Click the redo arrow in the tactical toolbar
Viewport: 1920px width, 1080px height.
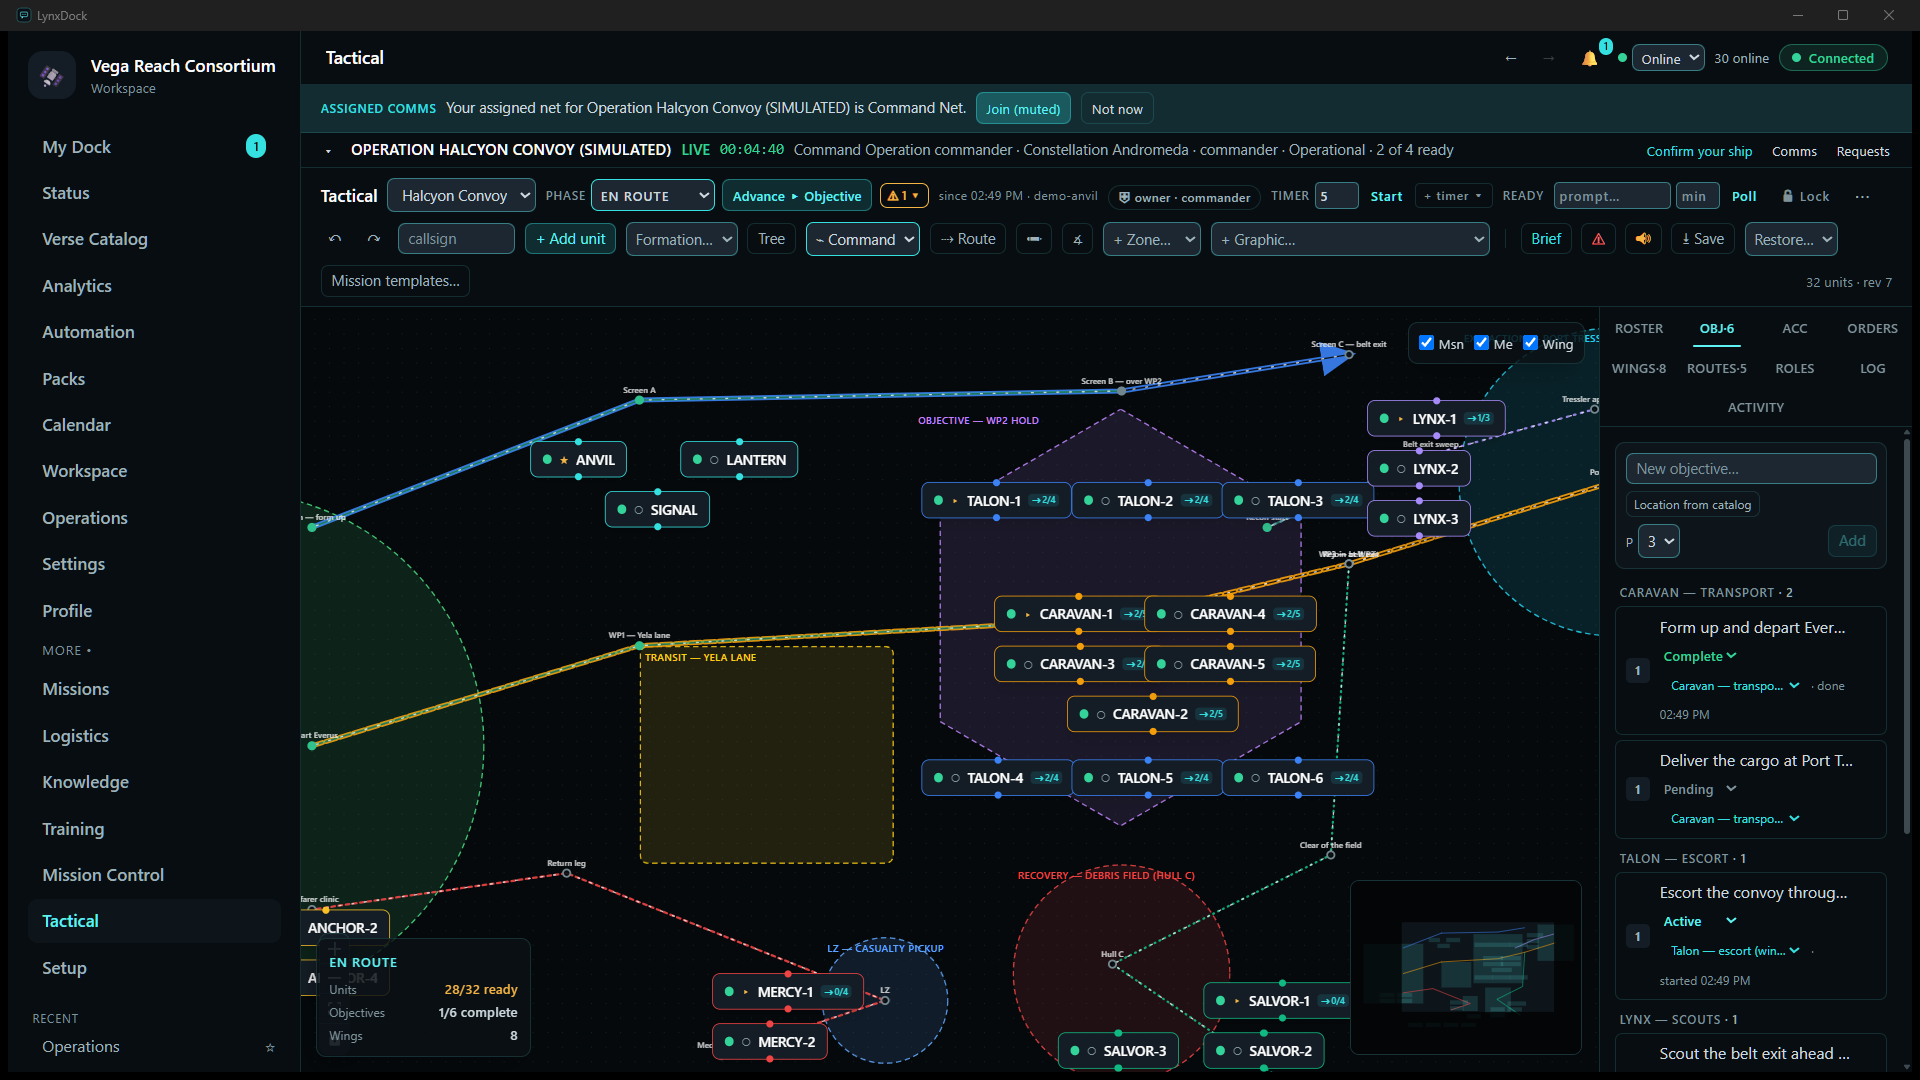(x=374, y=239)
